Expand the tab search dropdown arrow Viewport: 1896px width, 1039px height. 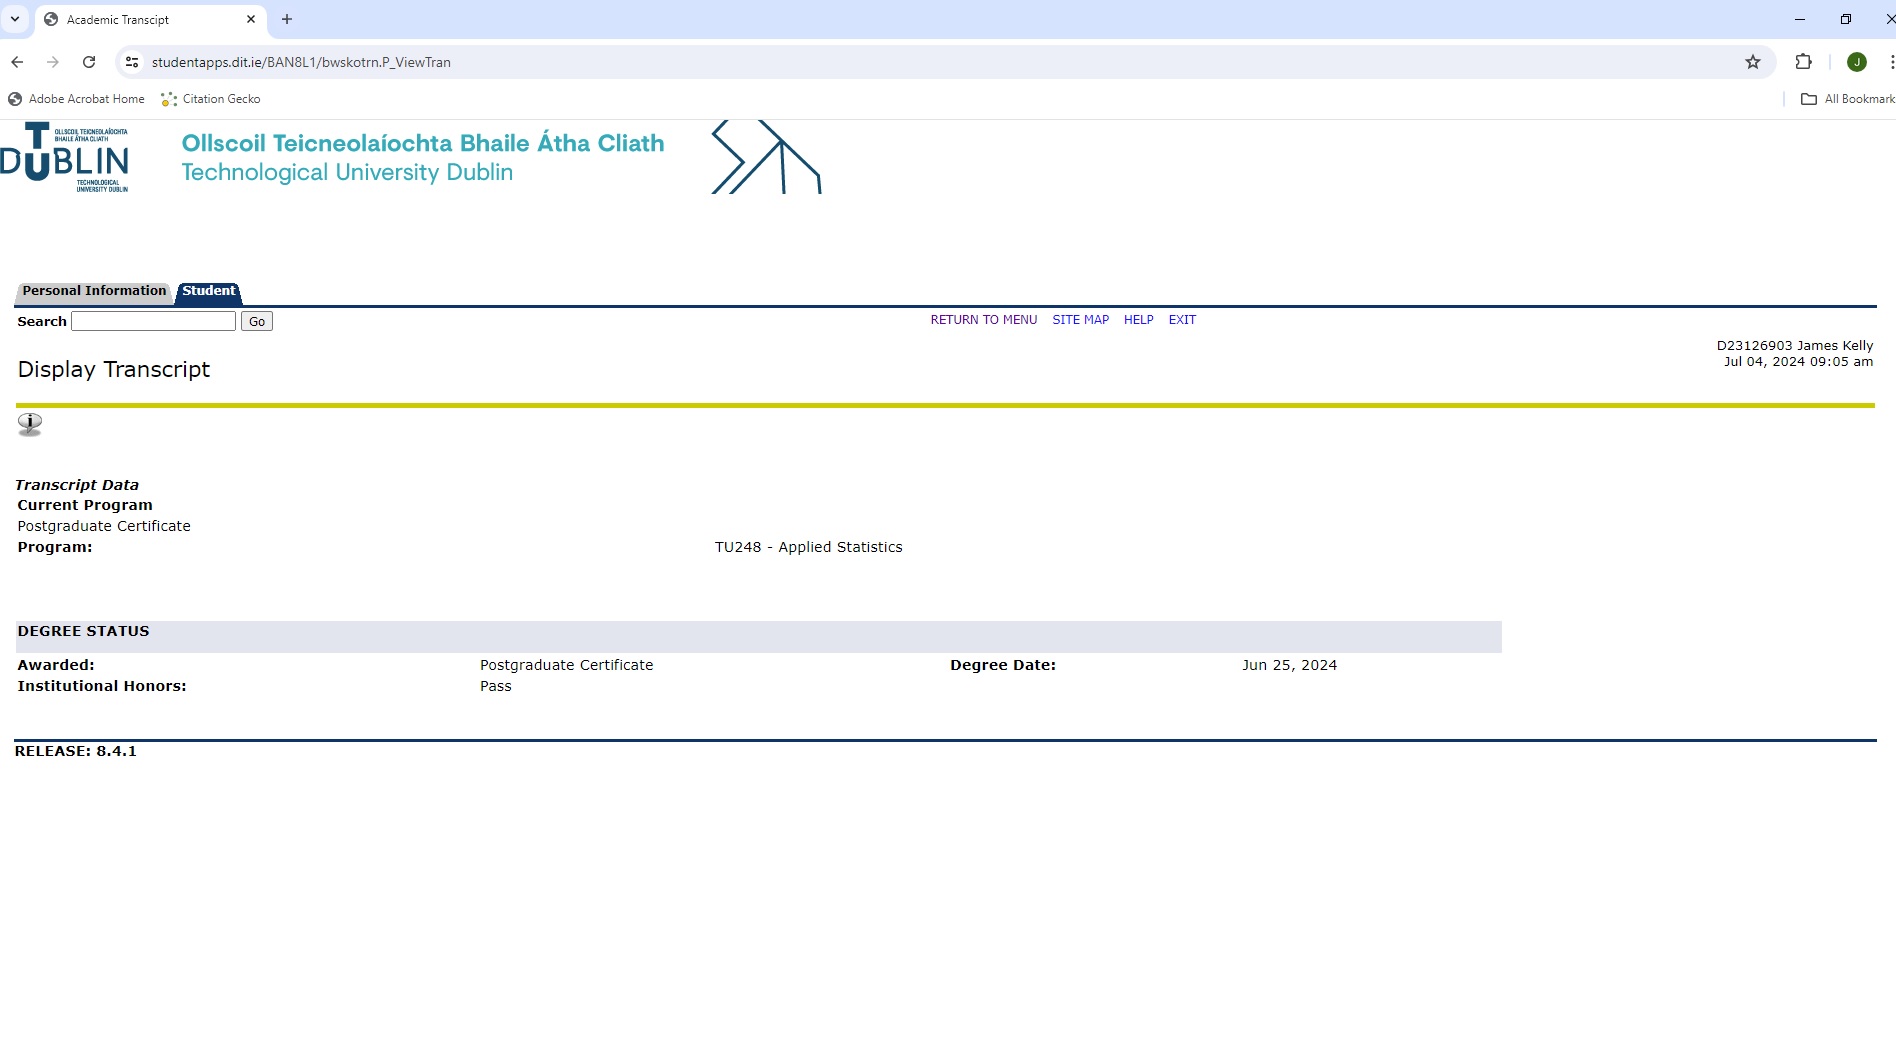pos(15,19)
